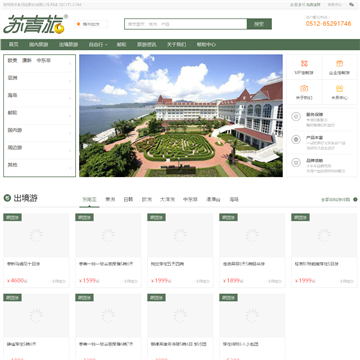Click the ¥1899 price text
The width and height of the screenshot is (360, 360).
[233, 281]
